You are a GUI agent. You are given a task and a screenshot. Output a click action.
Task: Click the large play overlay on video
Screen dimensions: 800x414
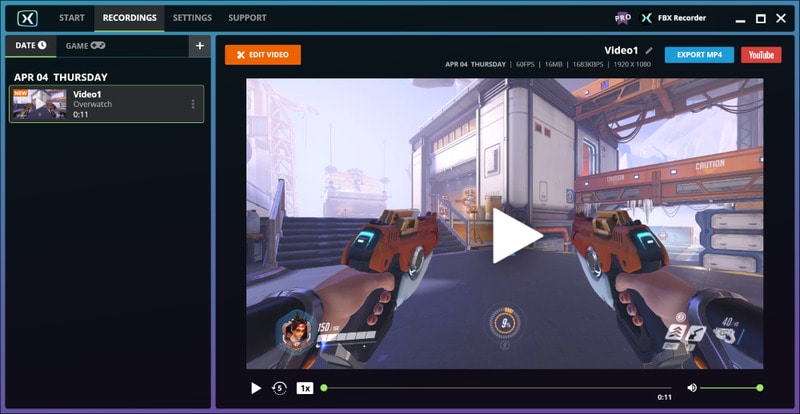point(516,236)
